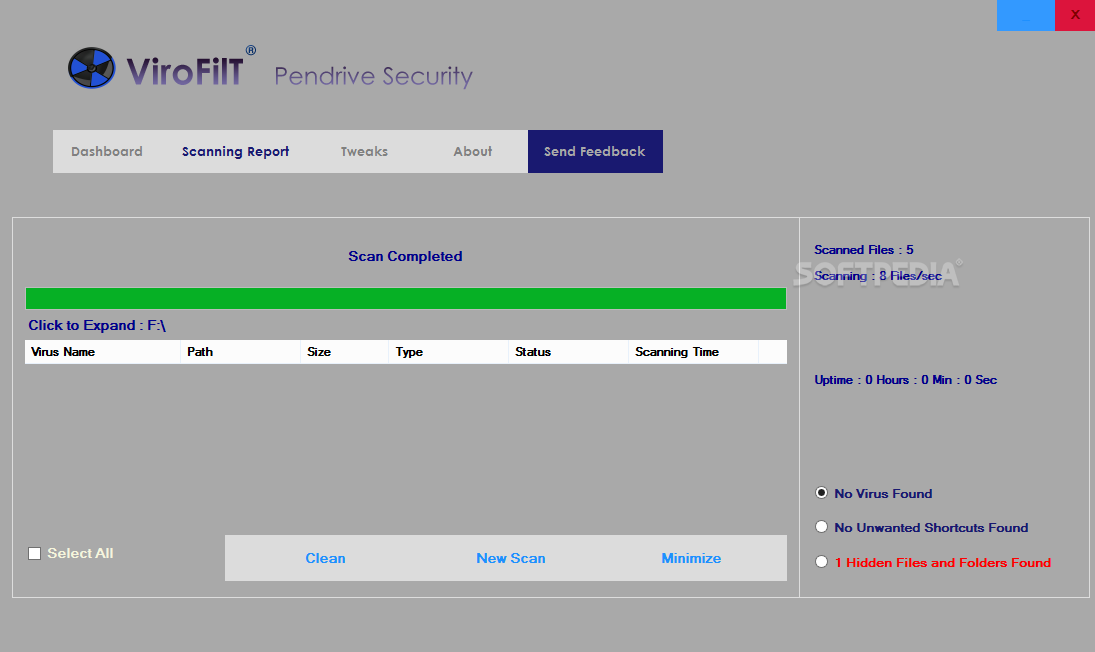Expand the Click to Expand : F:\ list
Screen dimensions: 1095x652
tap(97, 325)
